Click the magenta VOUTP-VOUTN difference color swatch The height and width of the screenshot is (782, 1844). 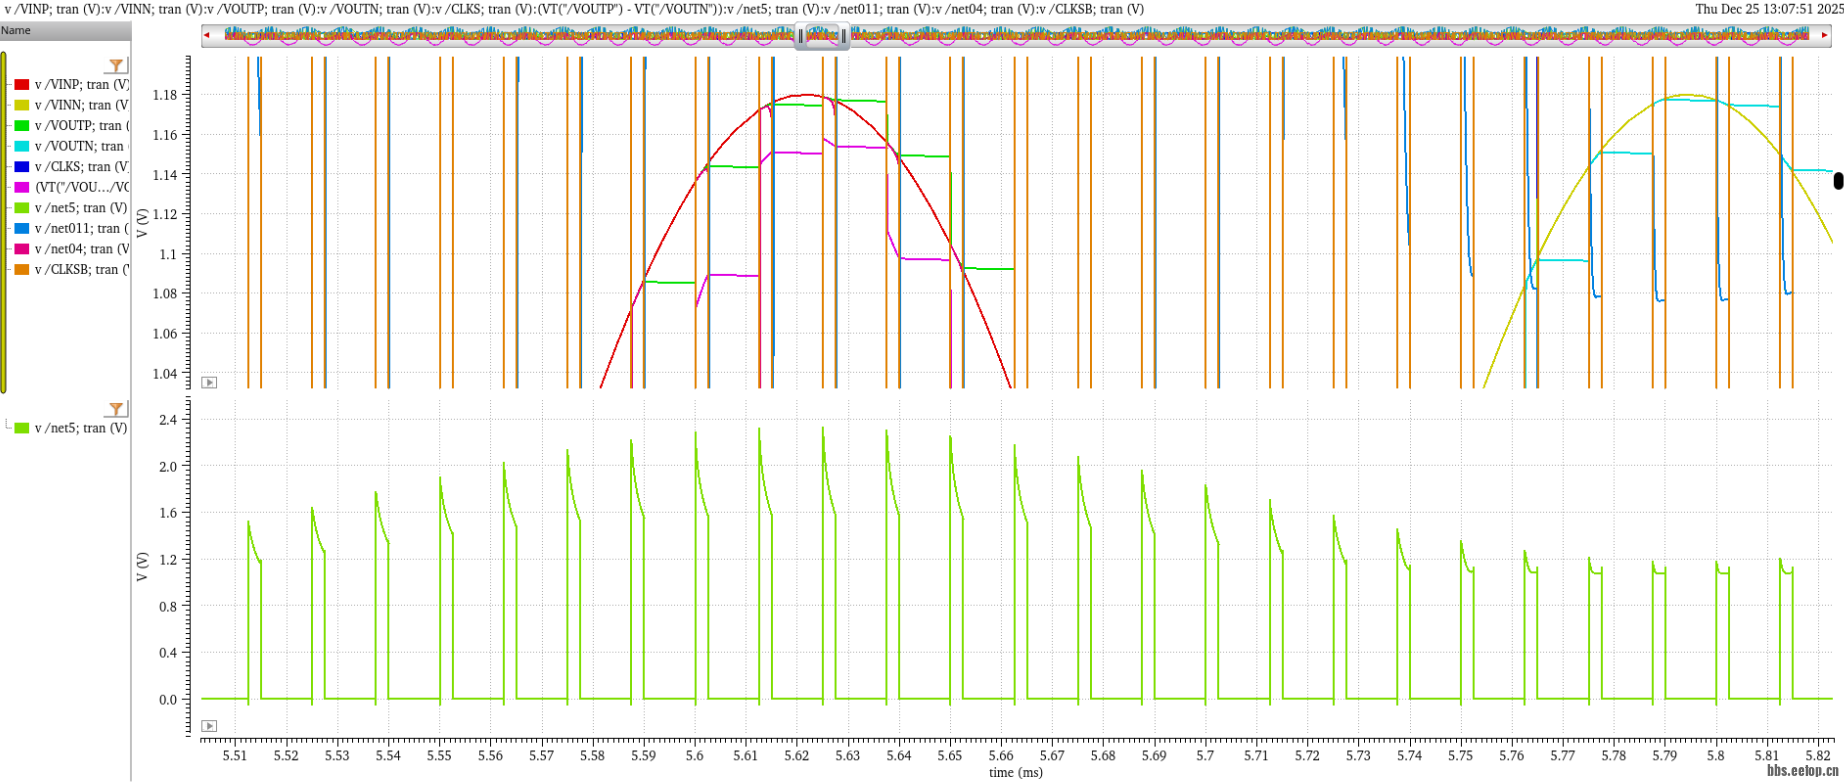tap(22, 188)
